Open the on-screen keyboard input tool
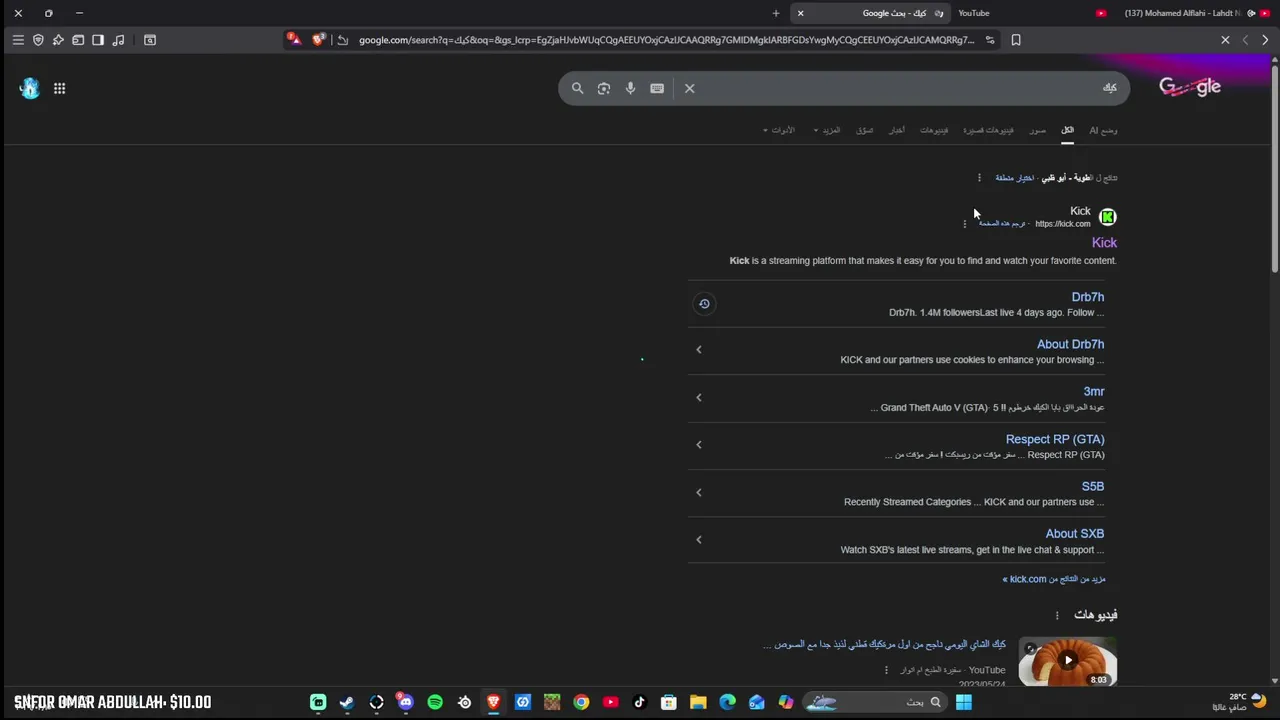This screenshot has width=1280, height=720. tap(657, 88)
